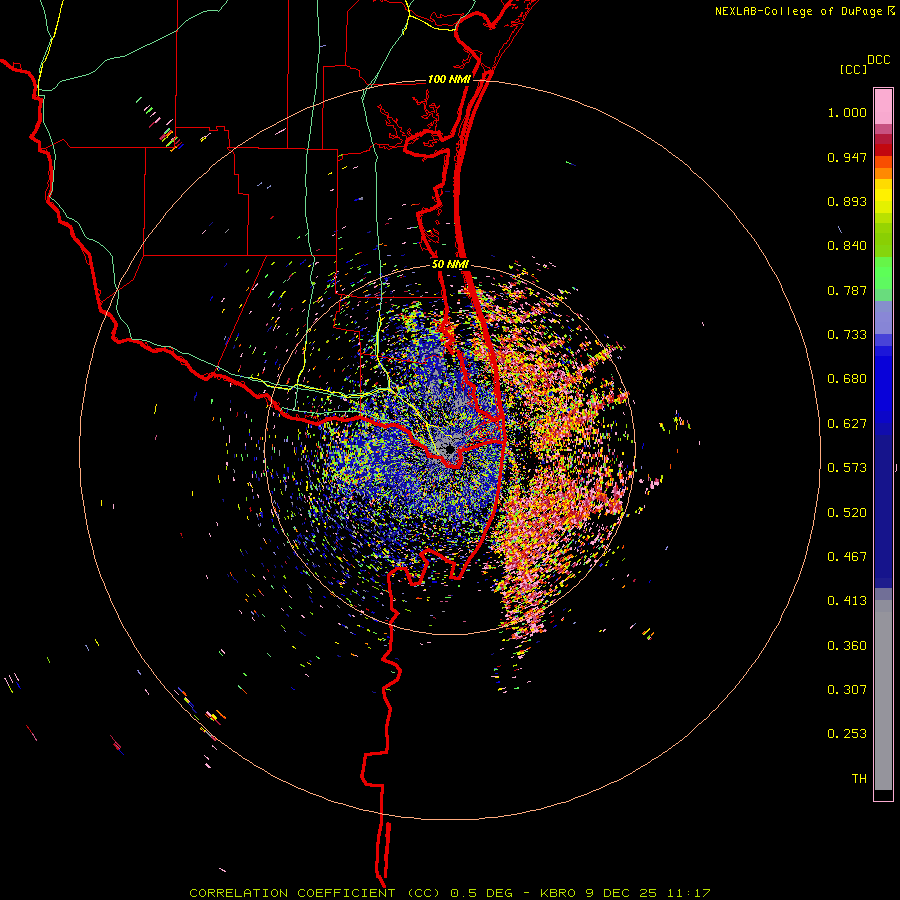Select the 0.307 scale value
Image resolution: width=900 pixels, height=900 pixels.
pos(847,690)
